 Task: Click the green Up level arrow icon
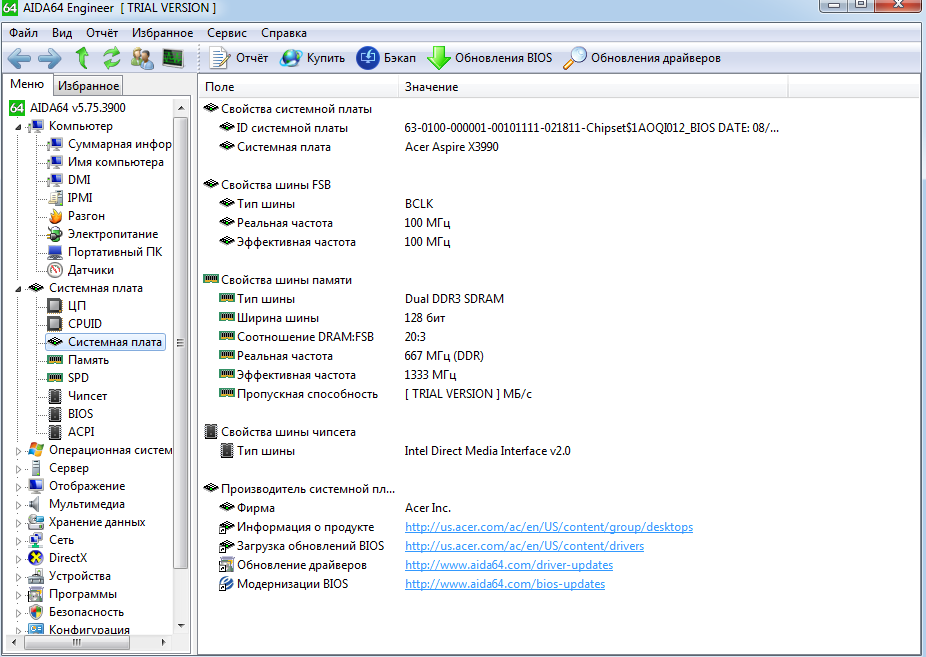pyautogui.click(x=82, y=58)
